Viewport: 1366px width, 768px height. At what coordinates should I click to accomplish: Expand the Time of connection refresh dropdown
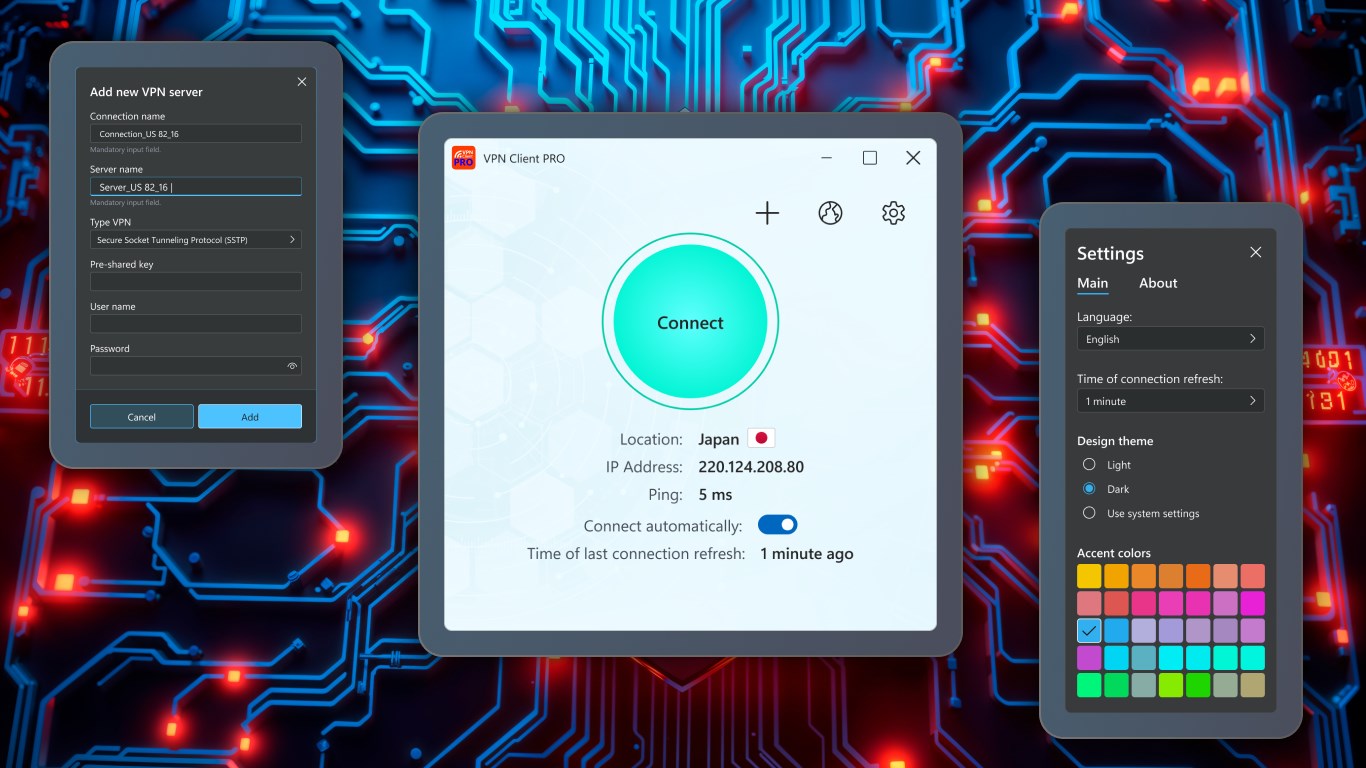1170,400
